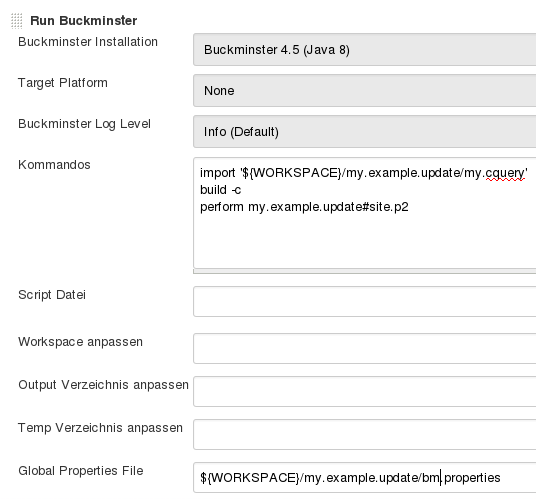
Task: Click the 'build -c' line in Kommandos
Action: pyautogui.click(x=220, y=190)
